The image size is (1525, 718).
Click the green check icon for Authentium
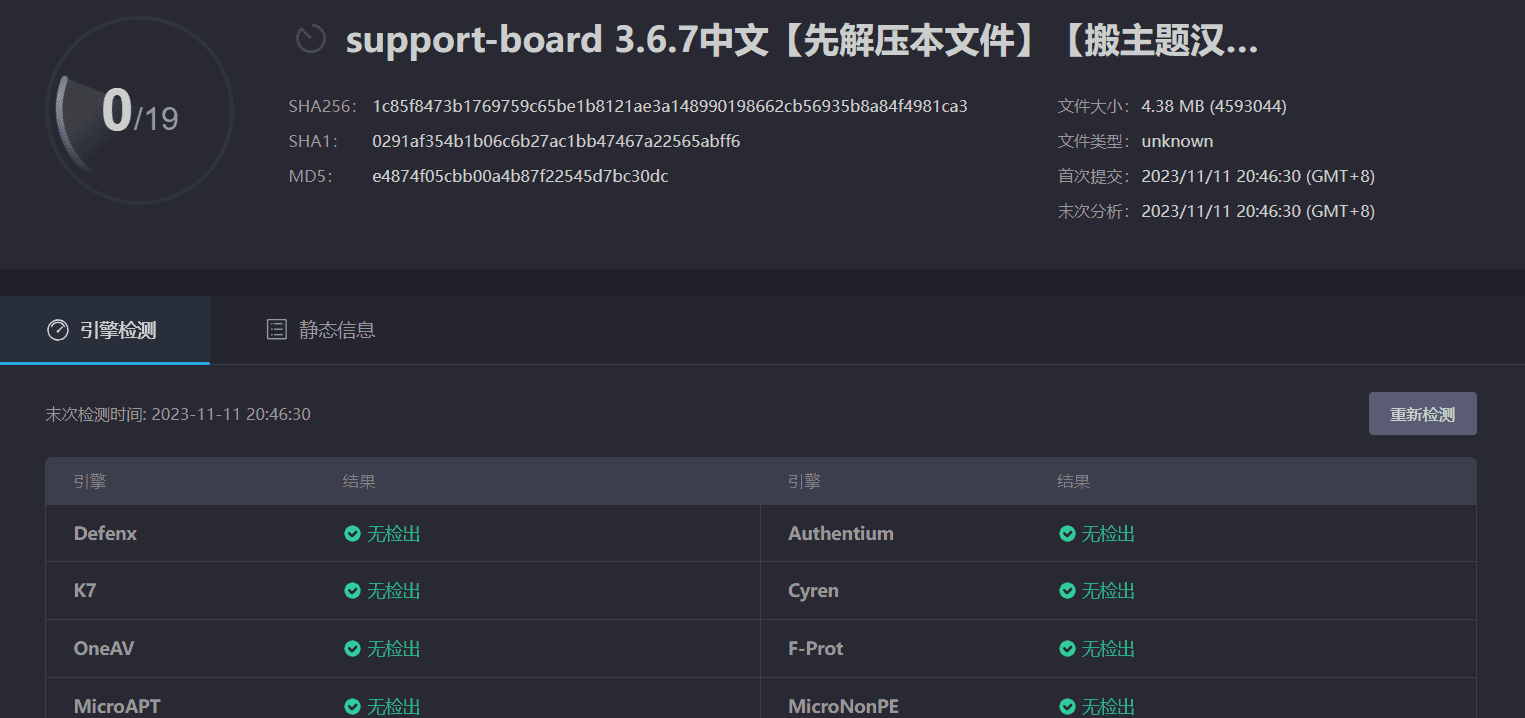point(1067,534)
